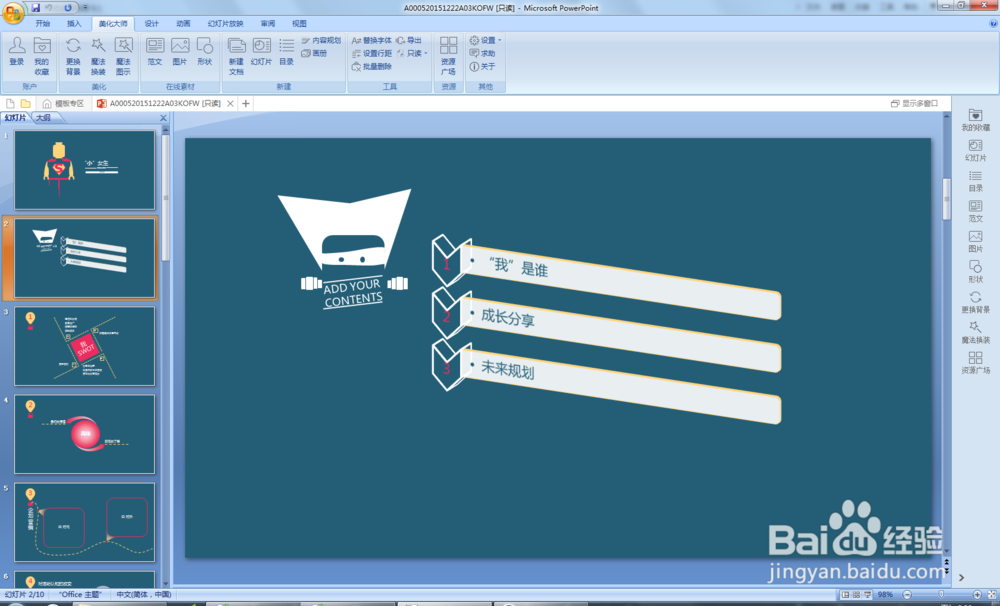This screenshot has width=1000, height=606.
Task: Open the 动画 ribbon tab
Action: pyautogui.click(x=184, y=24)
